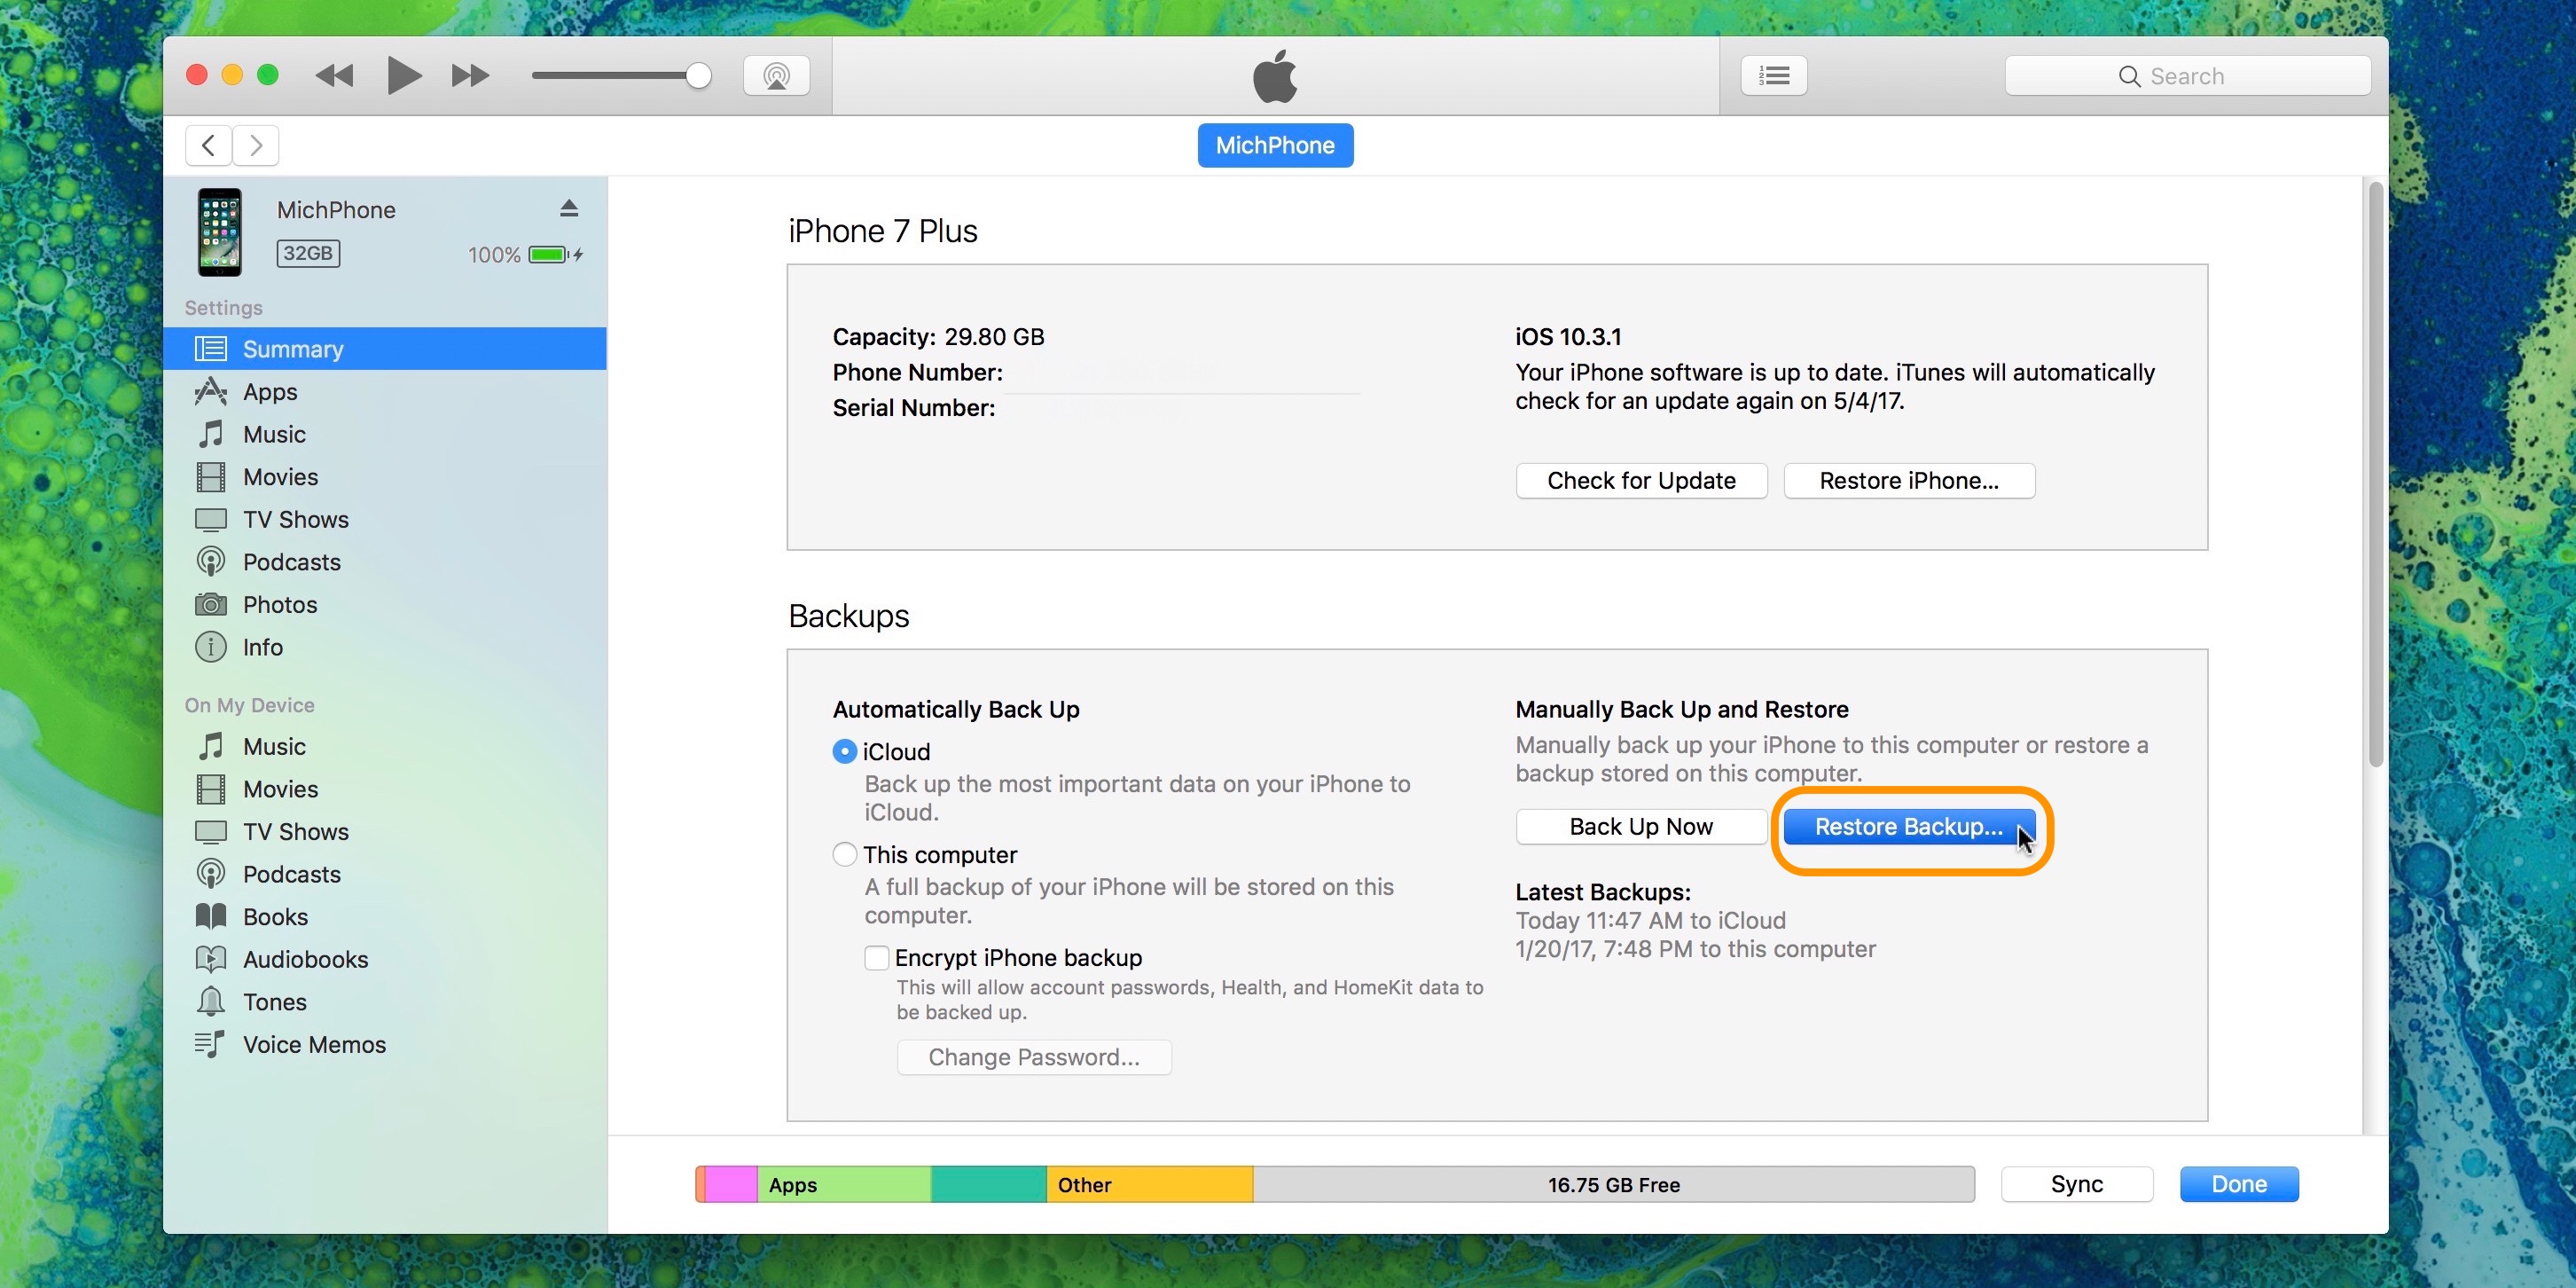Adjust the volume slider
Viewport: 2576px width, 1288px height.
click(697, 75)
